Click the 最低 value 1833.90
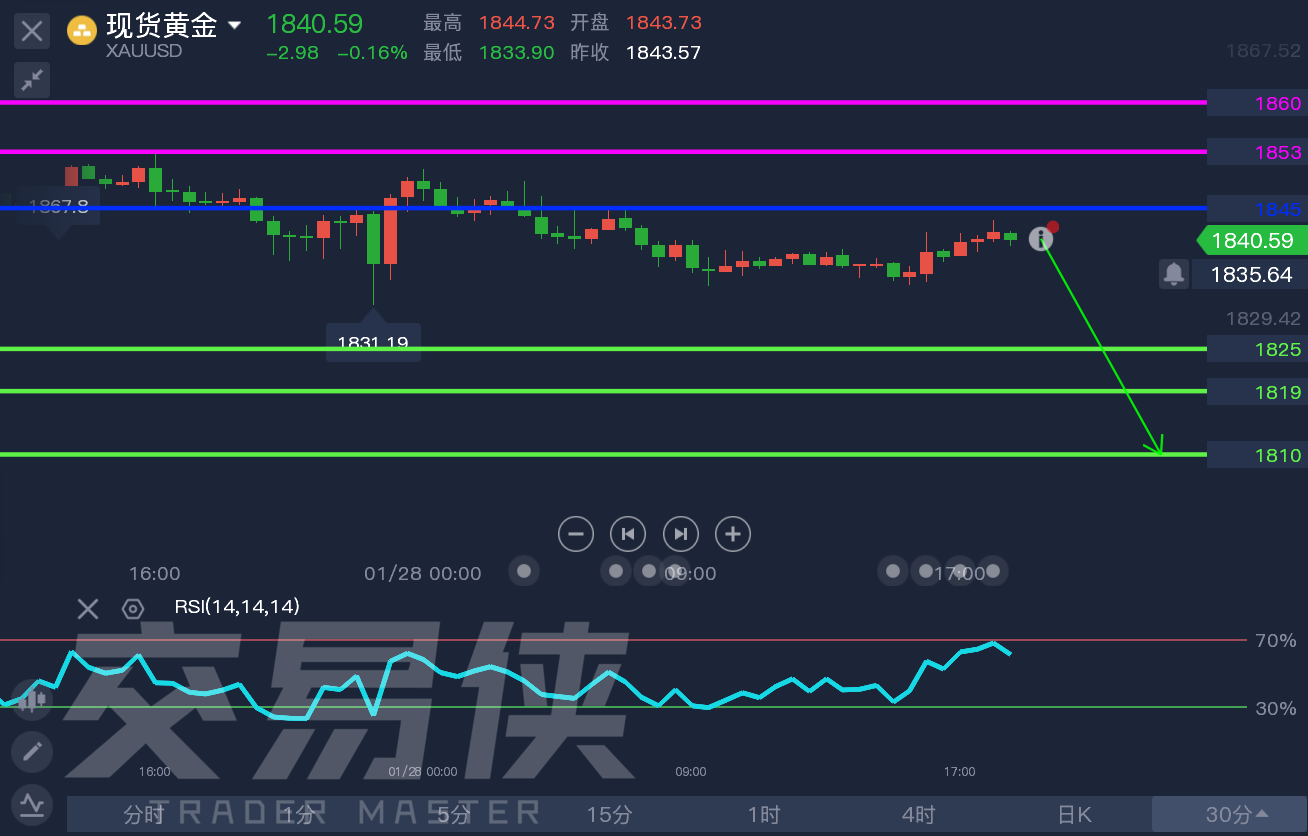This screenshot has width=1308, height=836. pos(517,53)
